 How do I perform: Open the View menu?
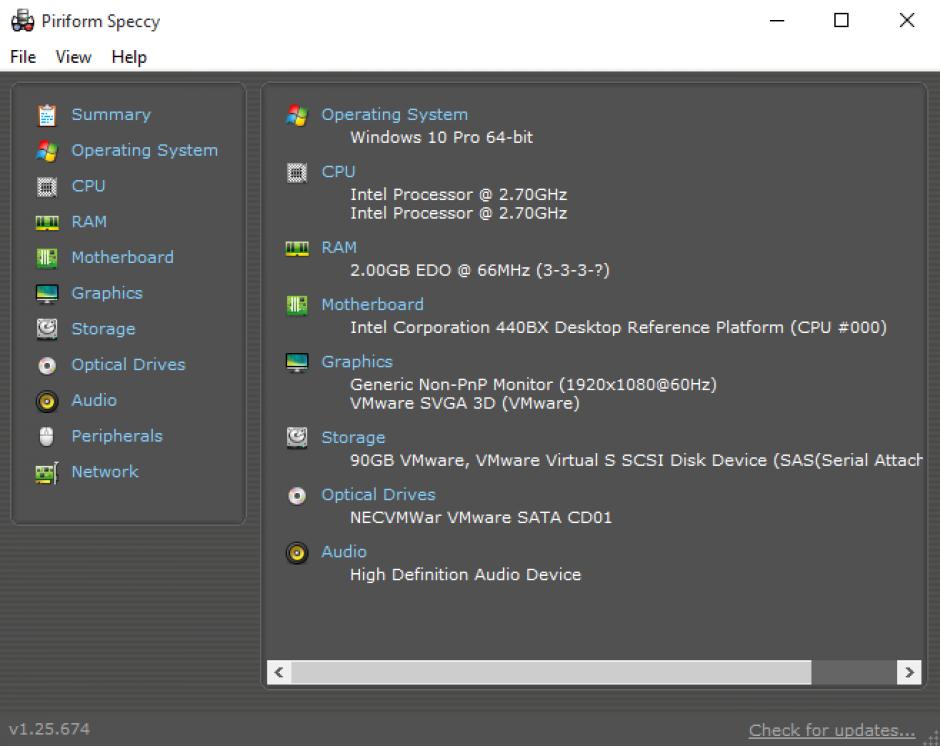click(x=73, y=57)
